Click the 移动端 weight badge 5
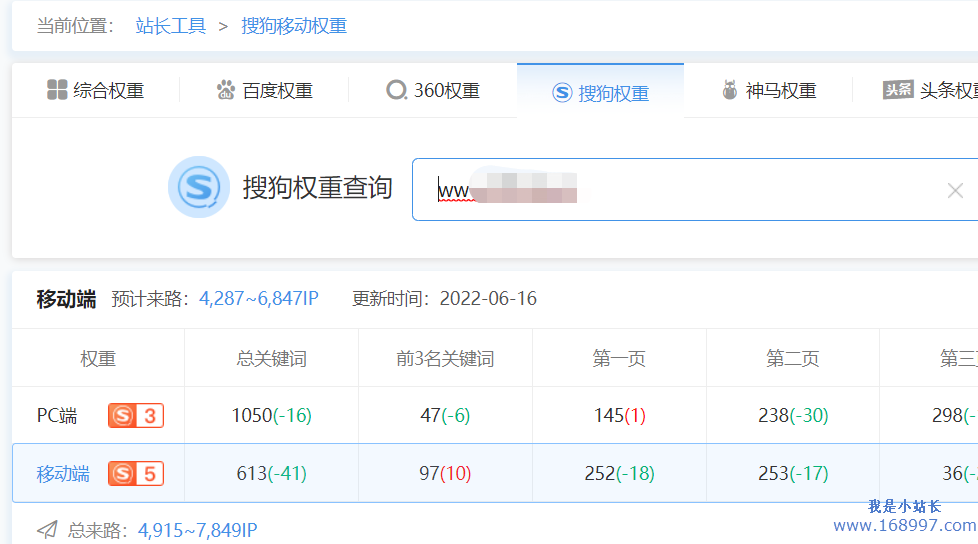 pyautogui.click(x=136, y=474)
